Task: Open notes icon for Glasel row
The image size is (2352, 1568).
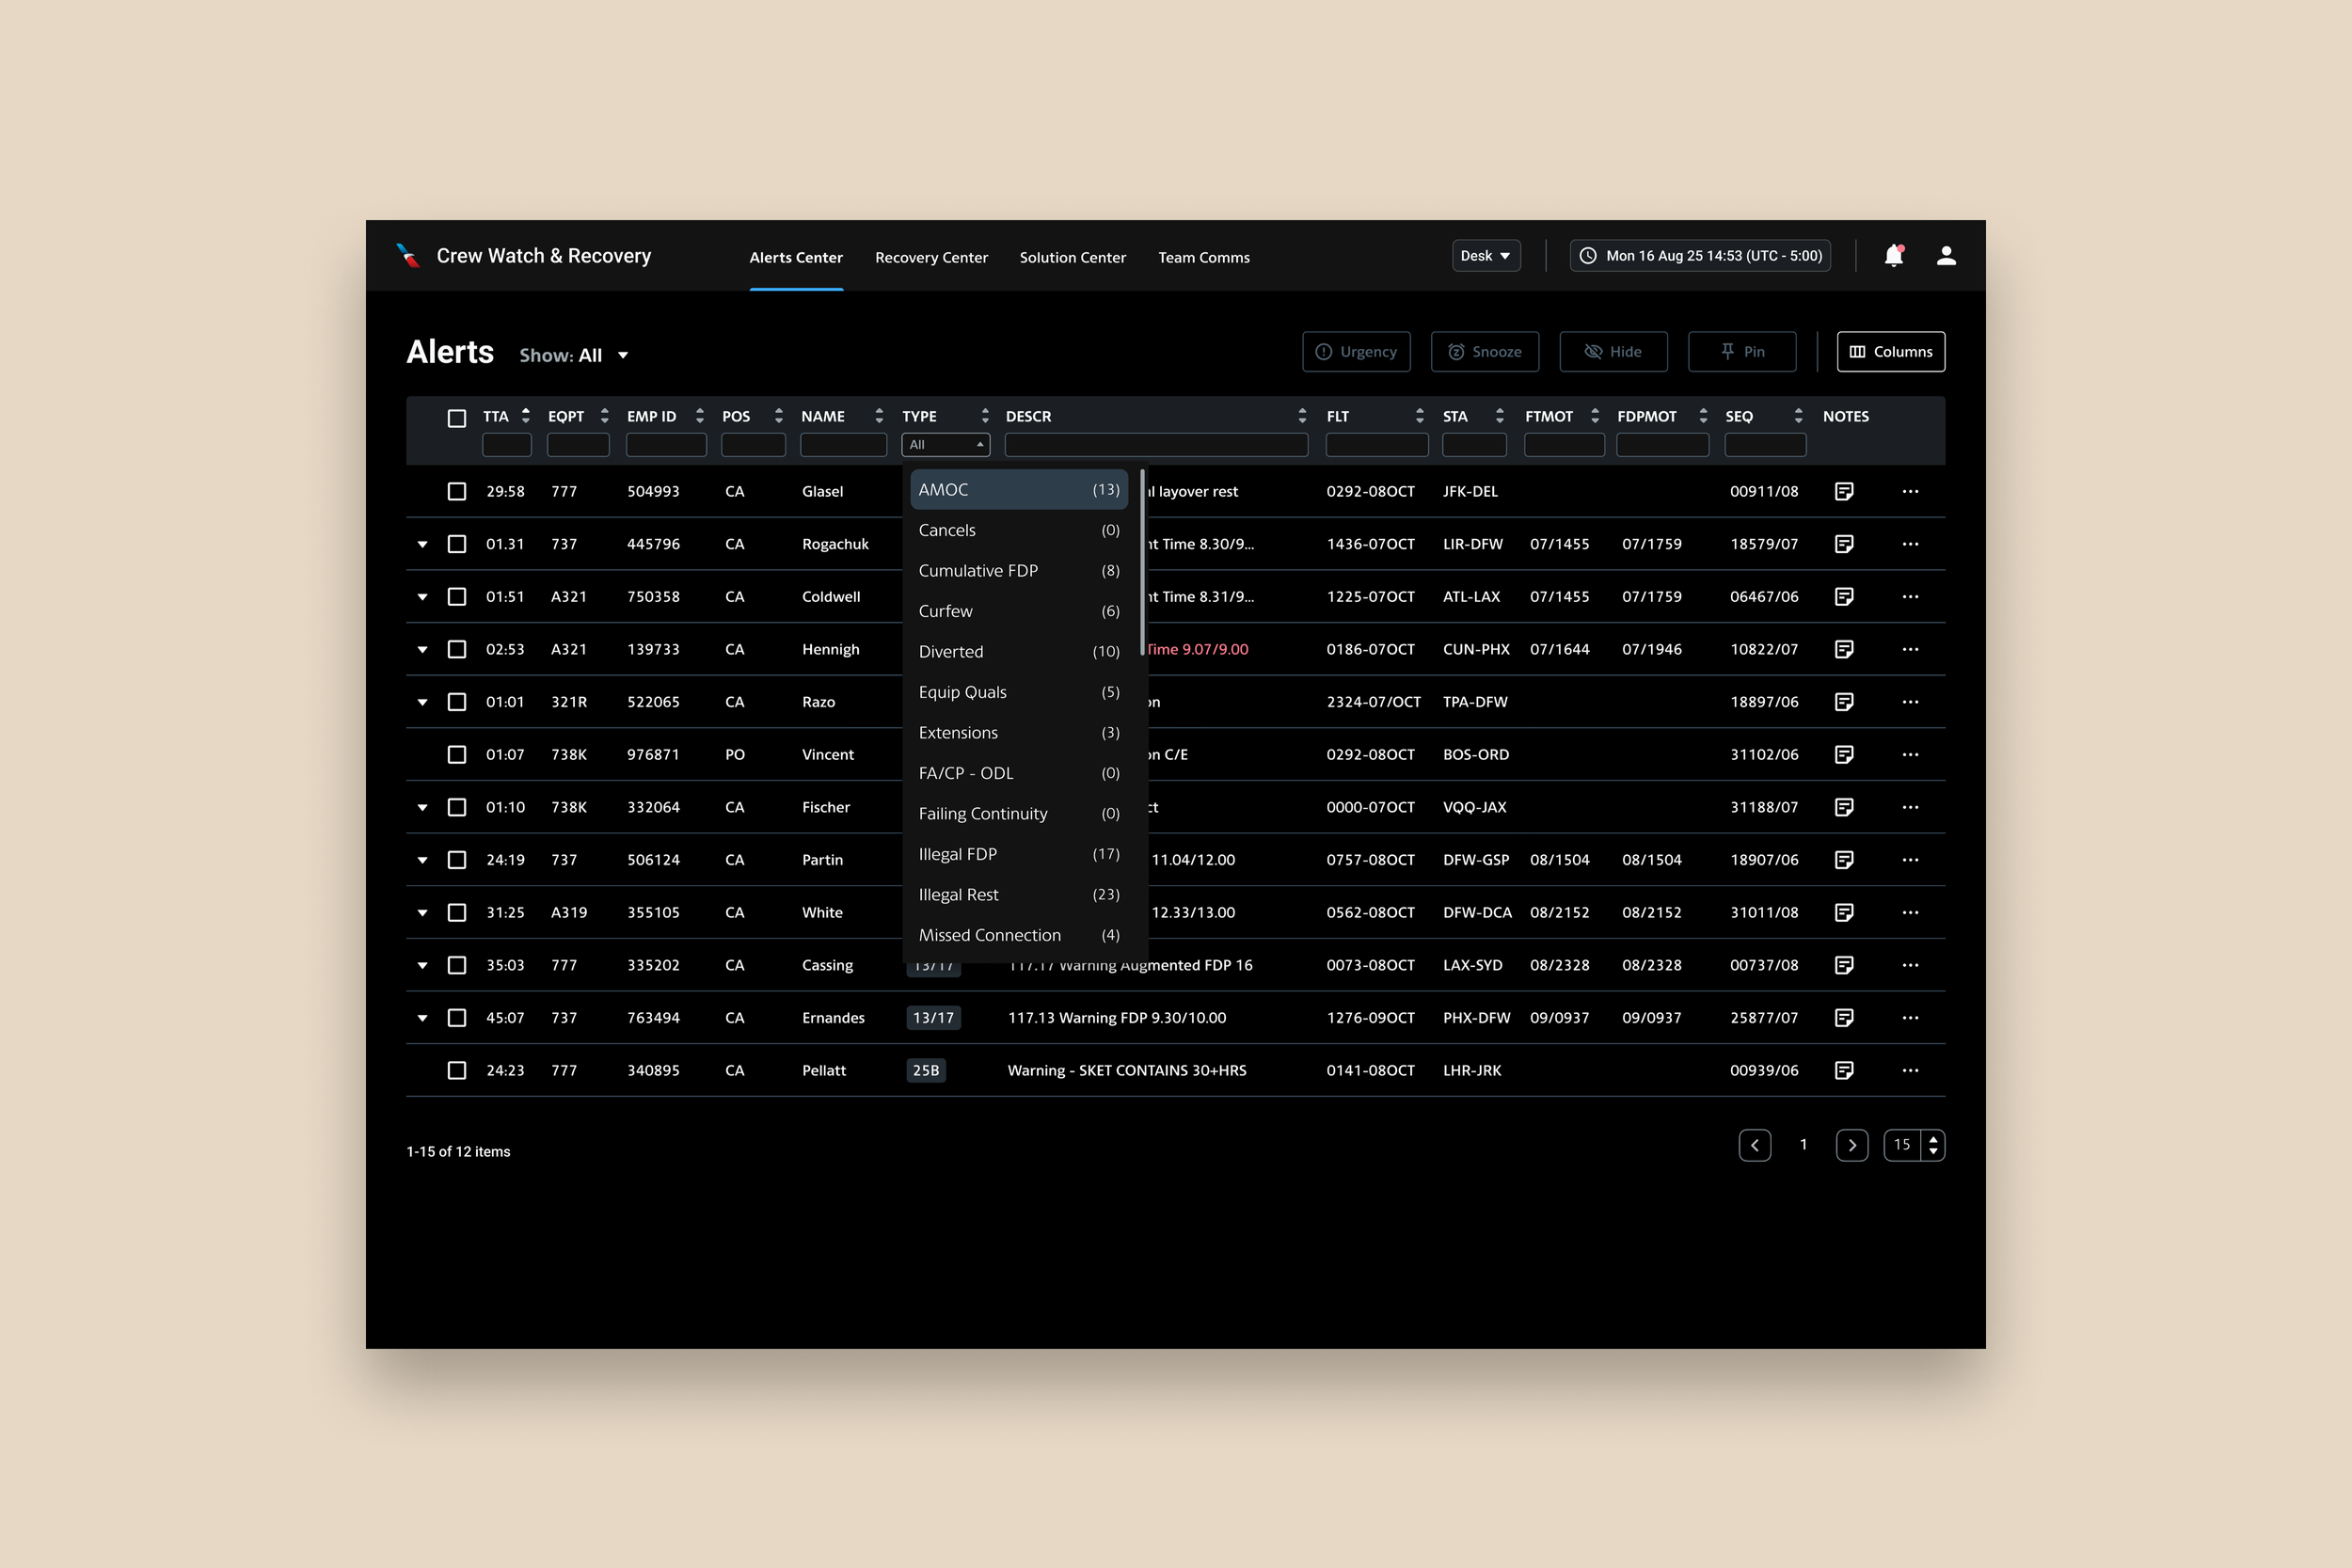Action: (1844, 491)
